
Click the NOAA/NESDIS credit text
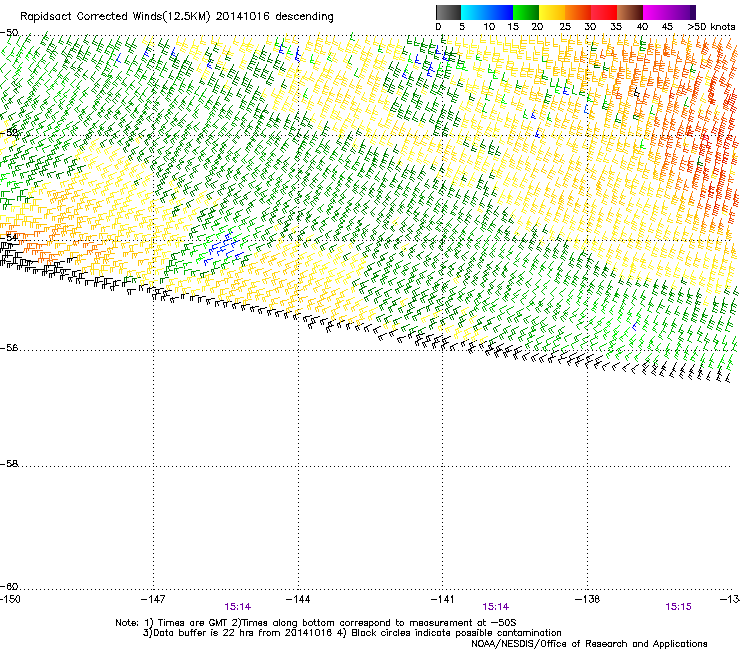[x=589, y=644]
